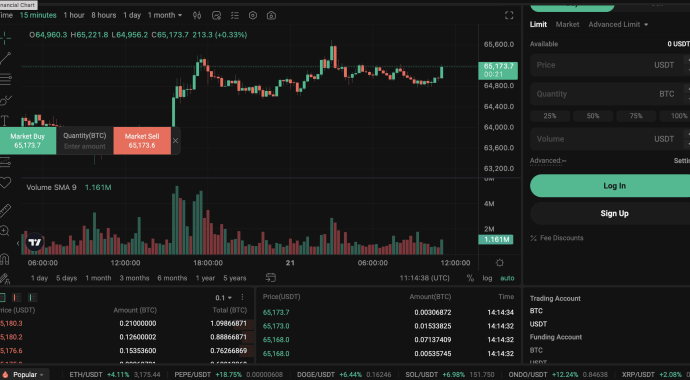Open the Fee Discounts link

[x=562, y=238]
